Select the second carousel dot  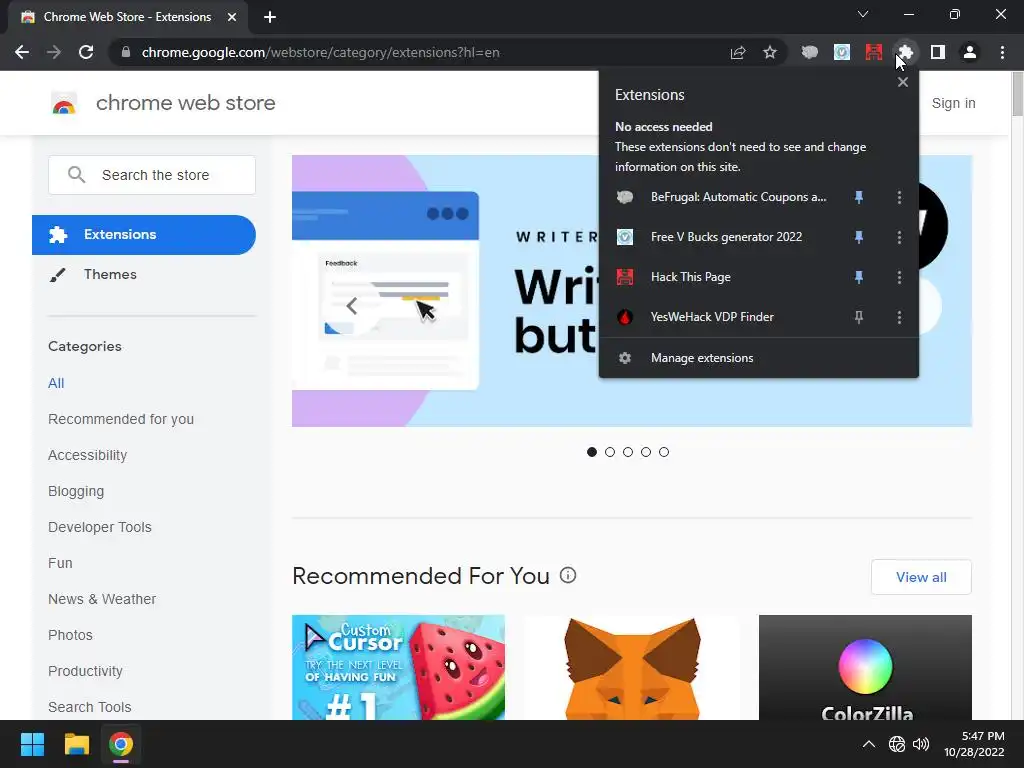click(610, 452)
